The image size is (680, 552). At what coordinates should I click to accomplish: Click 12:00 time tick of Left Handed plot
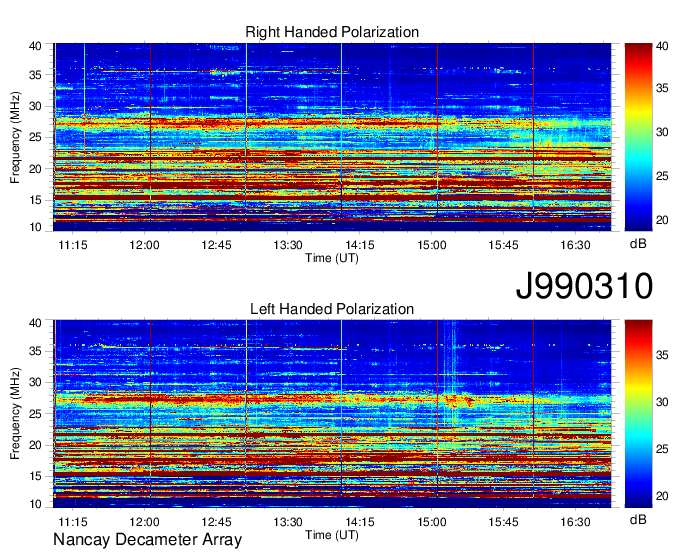point(144,522)
